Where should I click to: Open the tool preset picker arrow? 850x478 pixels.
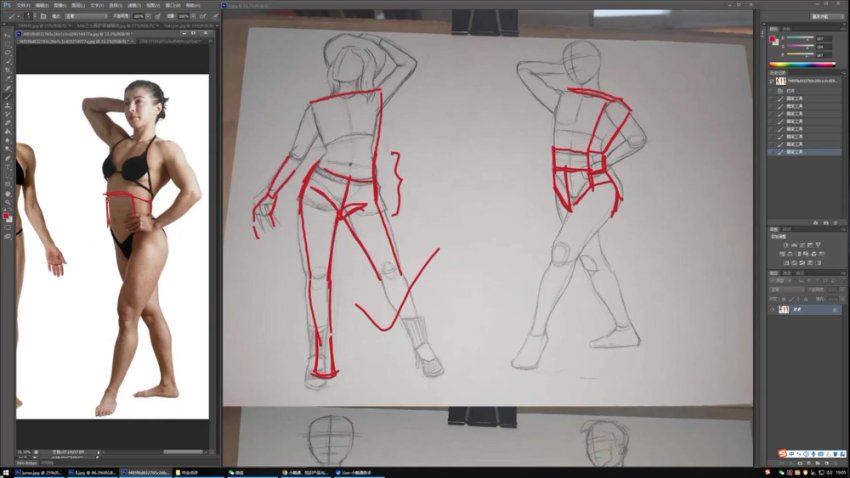tap(18, 16)
